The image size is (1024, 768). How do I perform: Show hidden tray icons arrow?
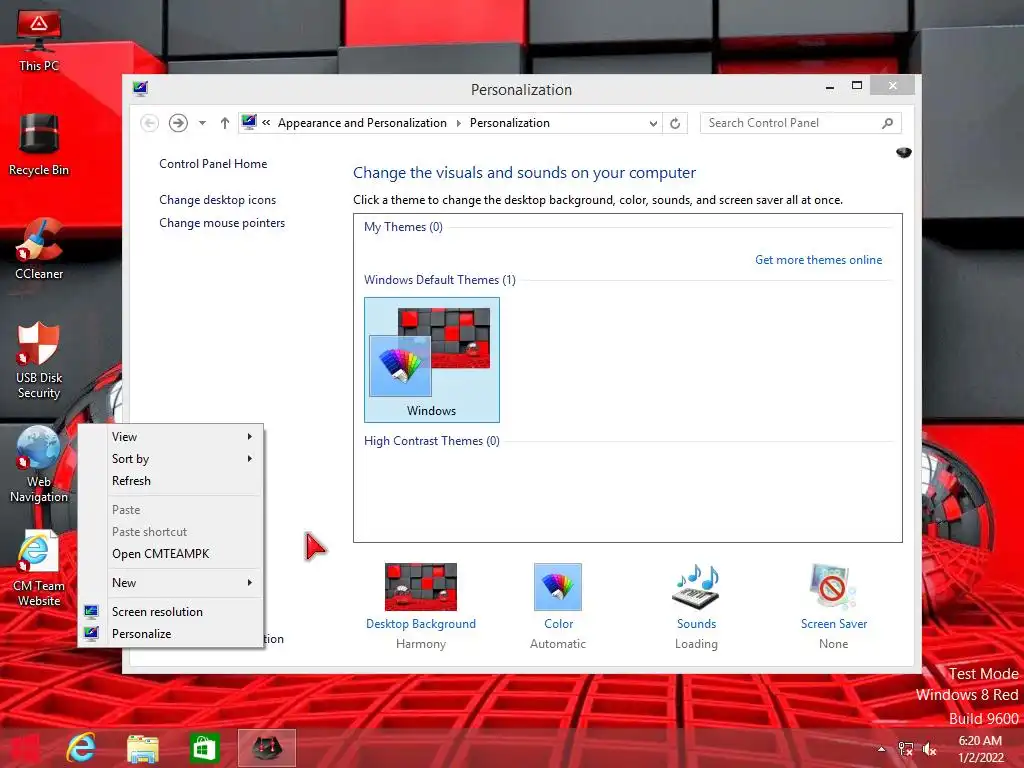(x=882, y=749)
